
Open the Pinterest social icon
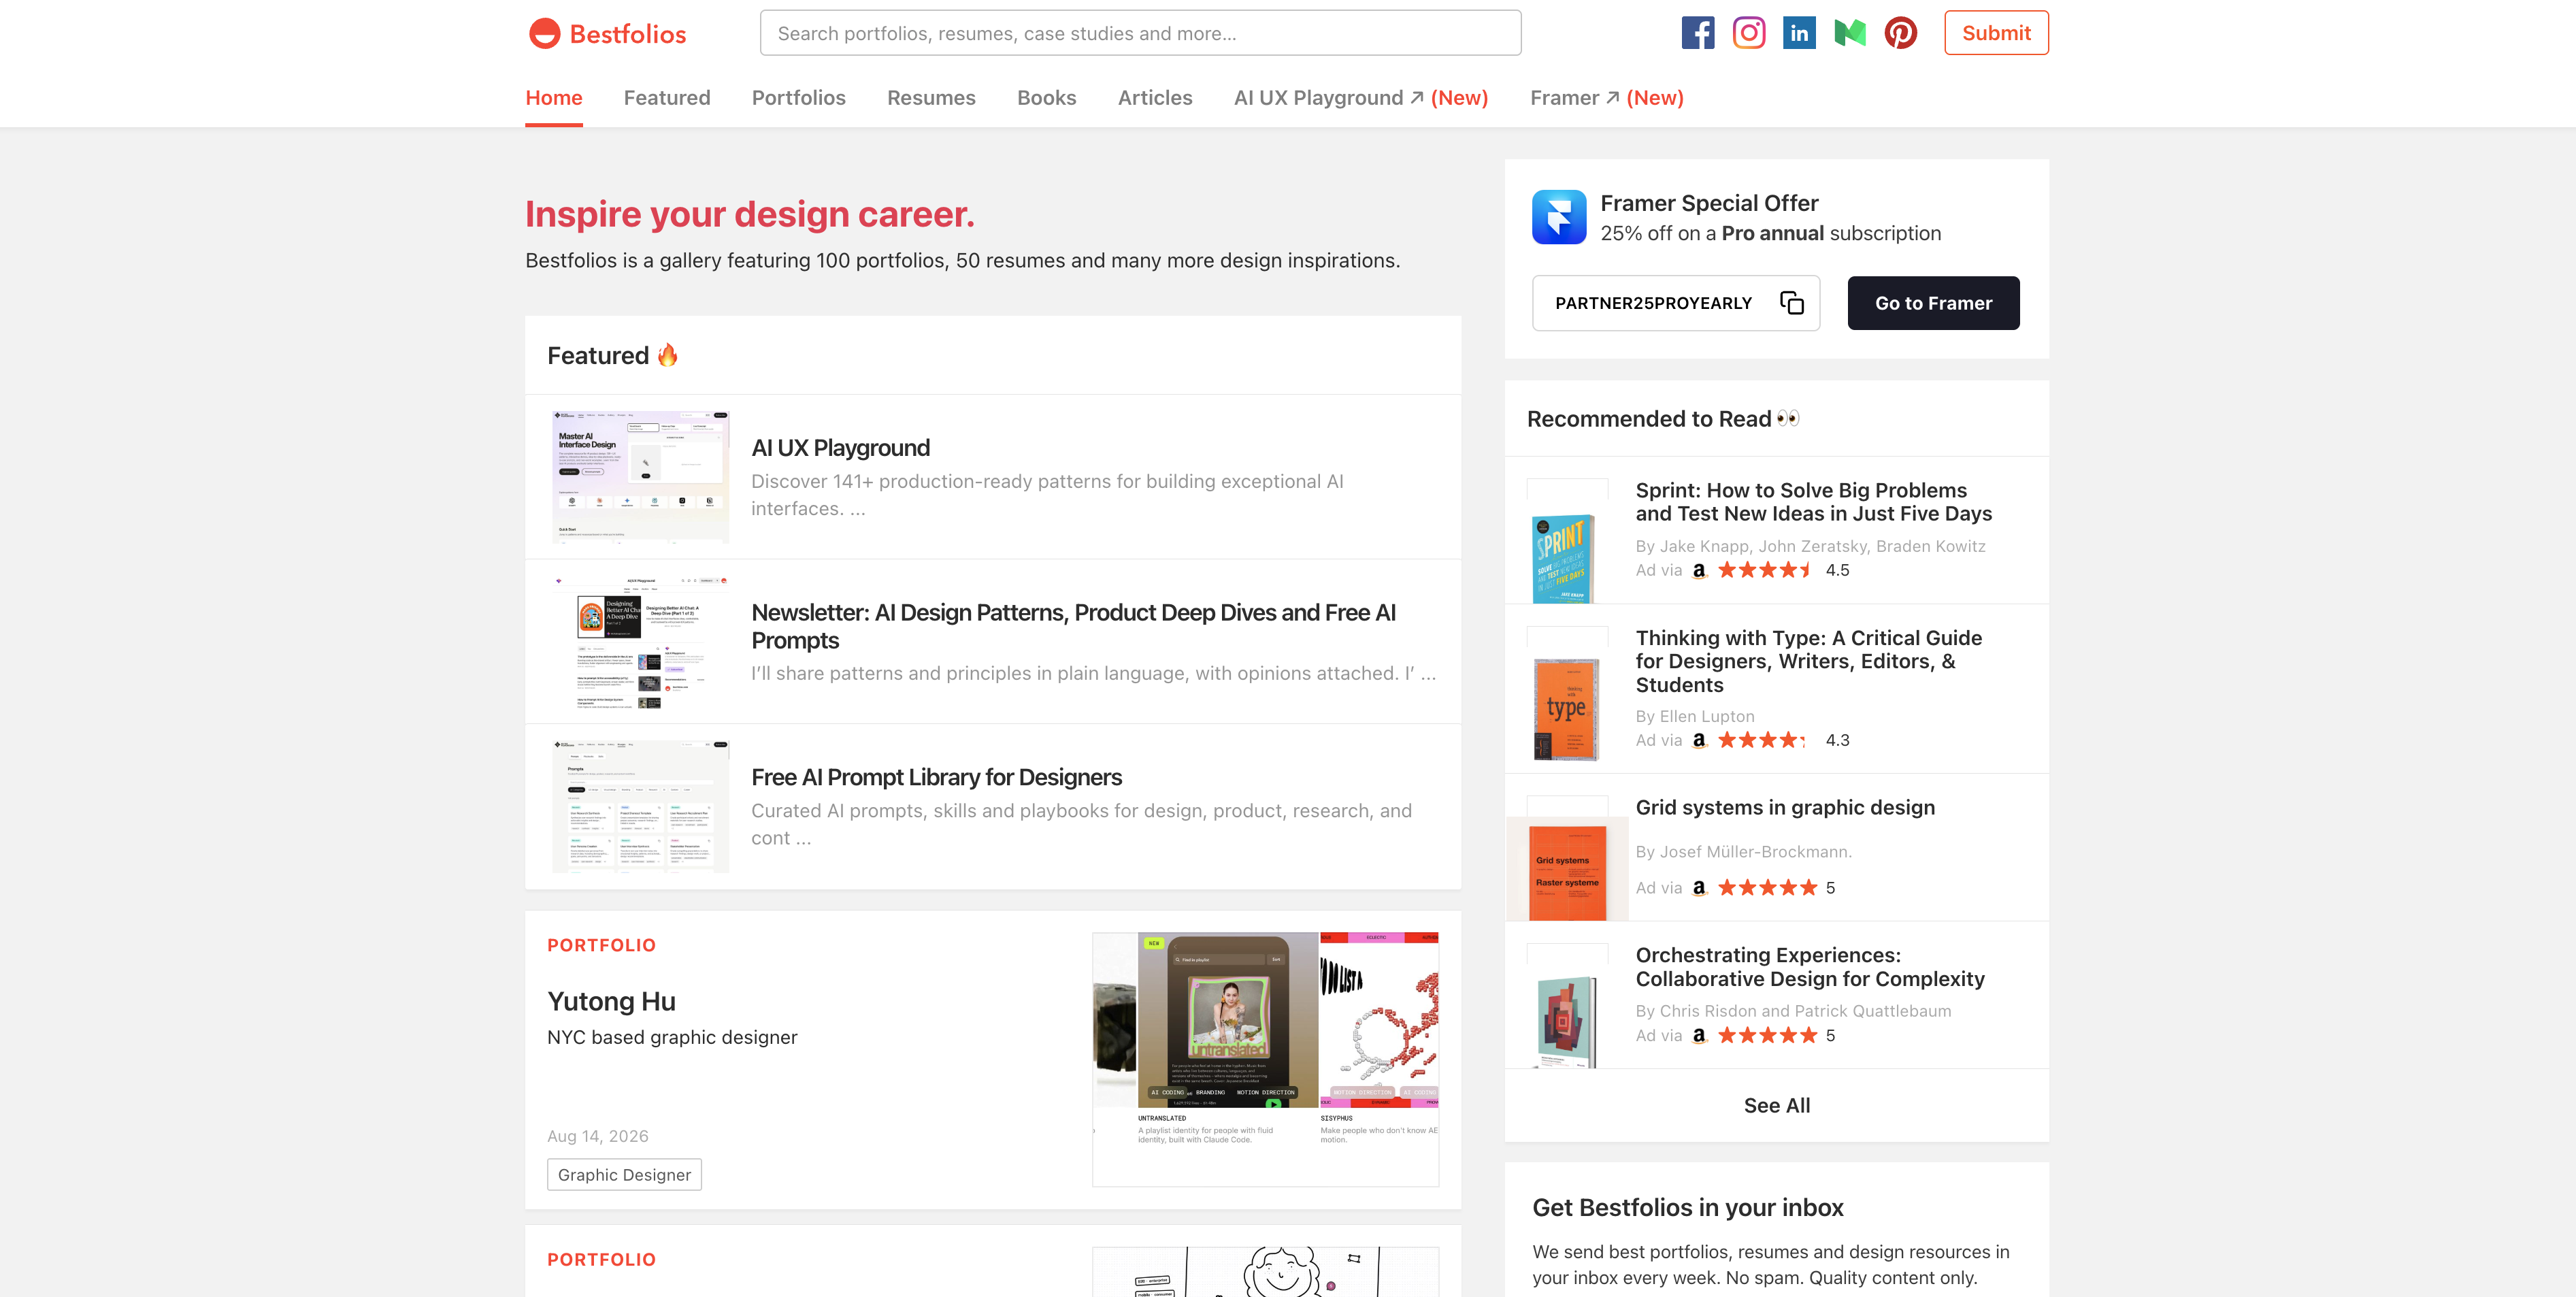(1900, 33)
